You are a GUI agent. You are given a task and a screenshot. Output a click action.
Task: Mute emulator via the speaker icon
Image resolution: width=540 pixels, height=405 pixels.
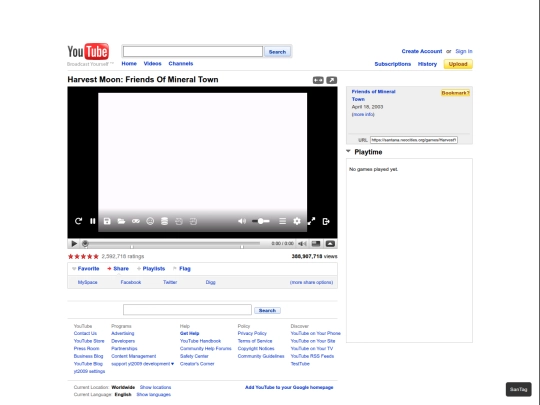[242, 221]
